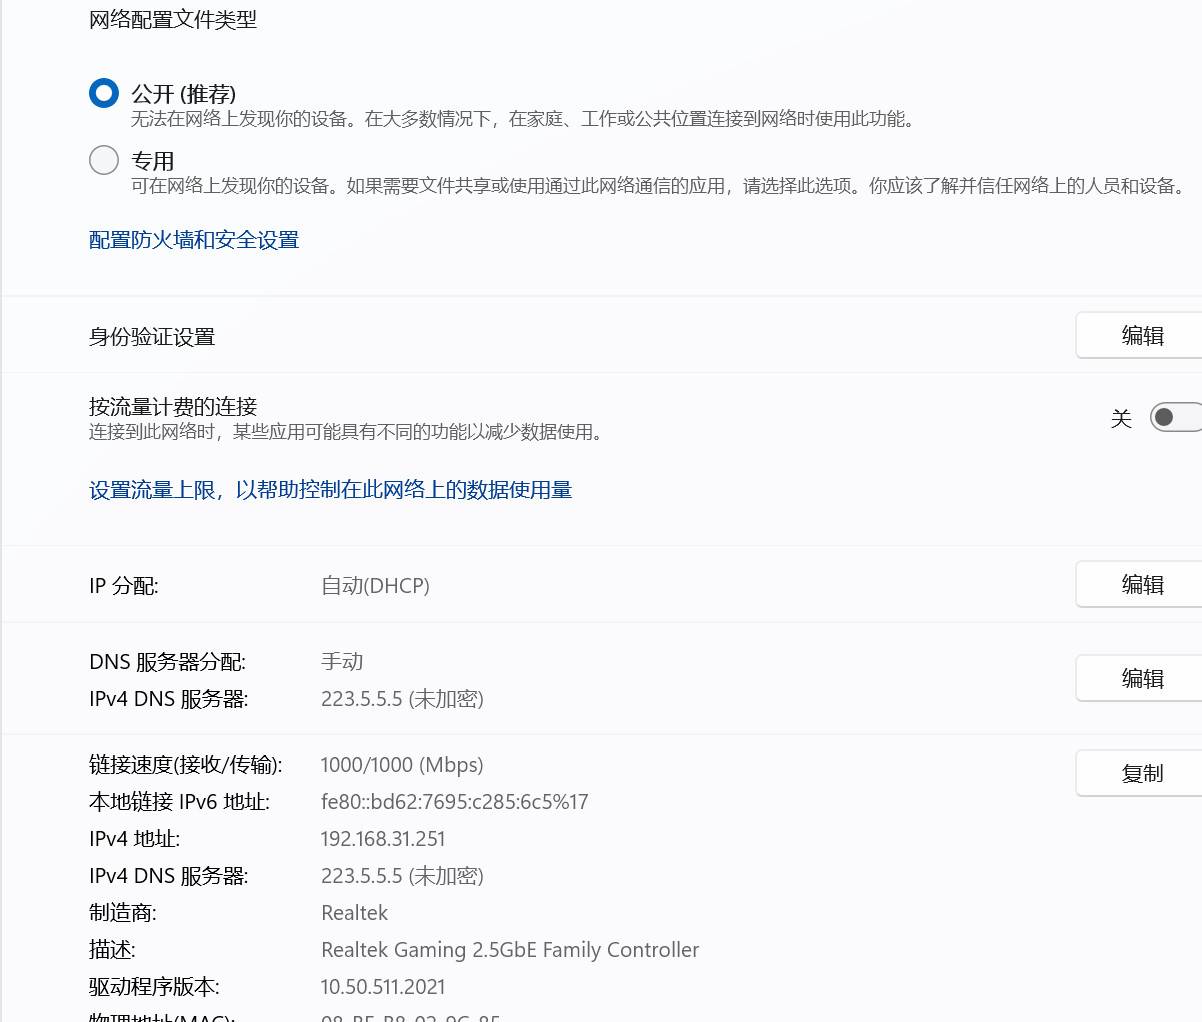The image size is (1202, 1022).
Task: Click the 1000/1000 (Mbps) link speed value
Action: pyautogui.click(x=402, y=765)
